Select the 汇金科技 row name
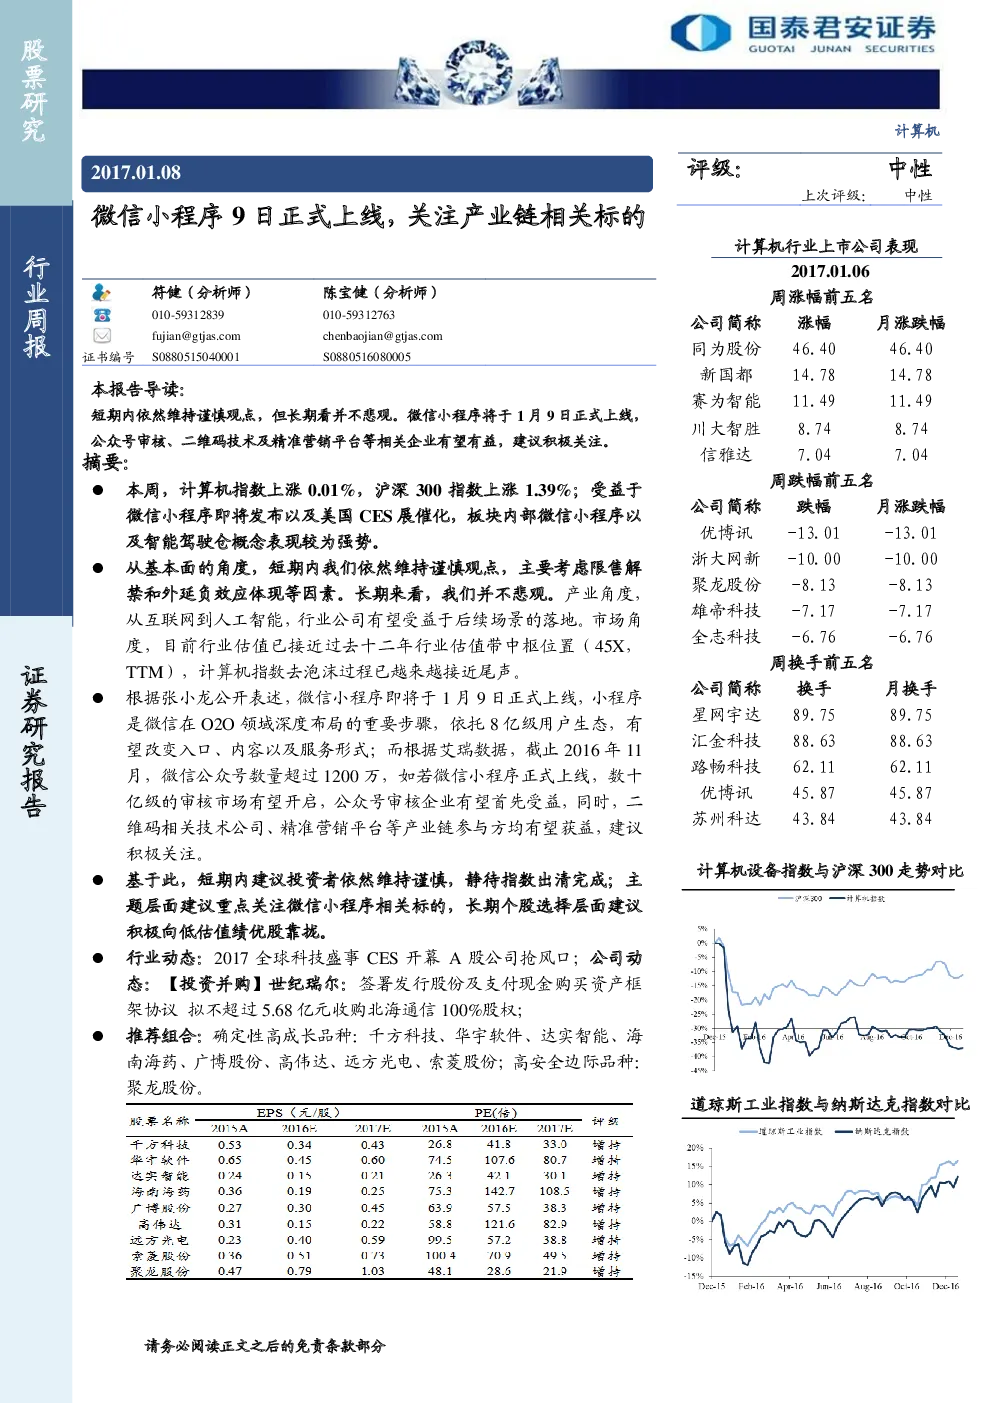Viewport: 992px width, 1403px height. pyautogui.click(x=726, y=741)
